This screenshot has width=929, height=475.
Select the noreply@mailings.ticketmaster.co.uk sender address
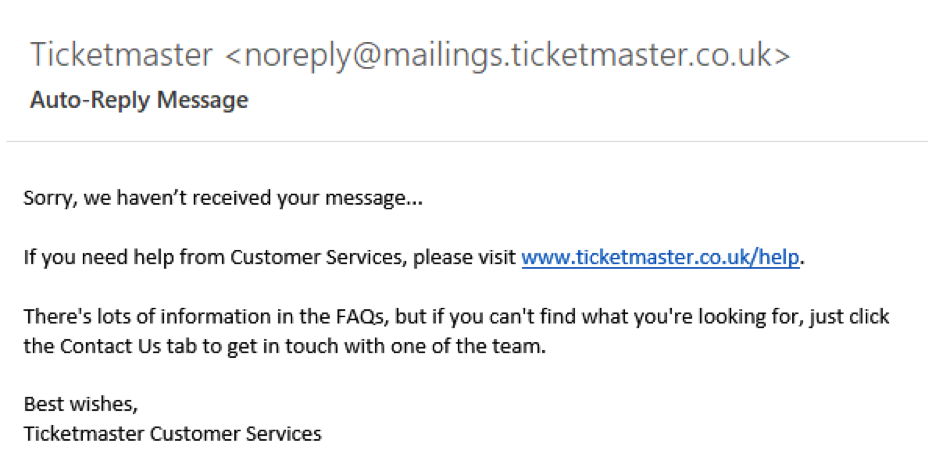pos(508,55)
